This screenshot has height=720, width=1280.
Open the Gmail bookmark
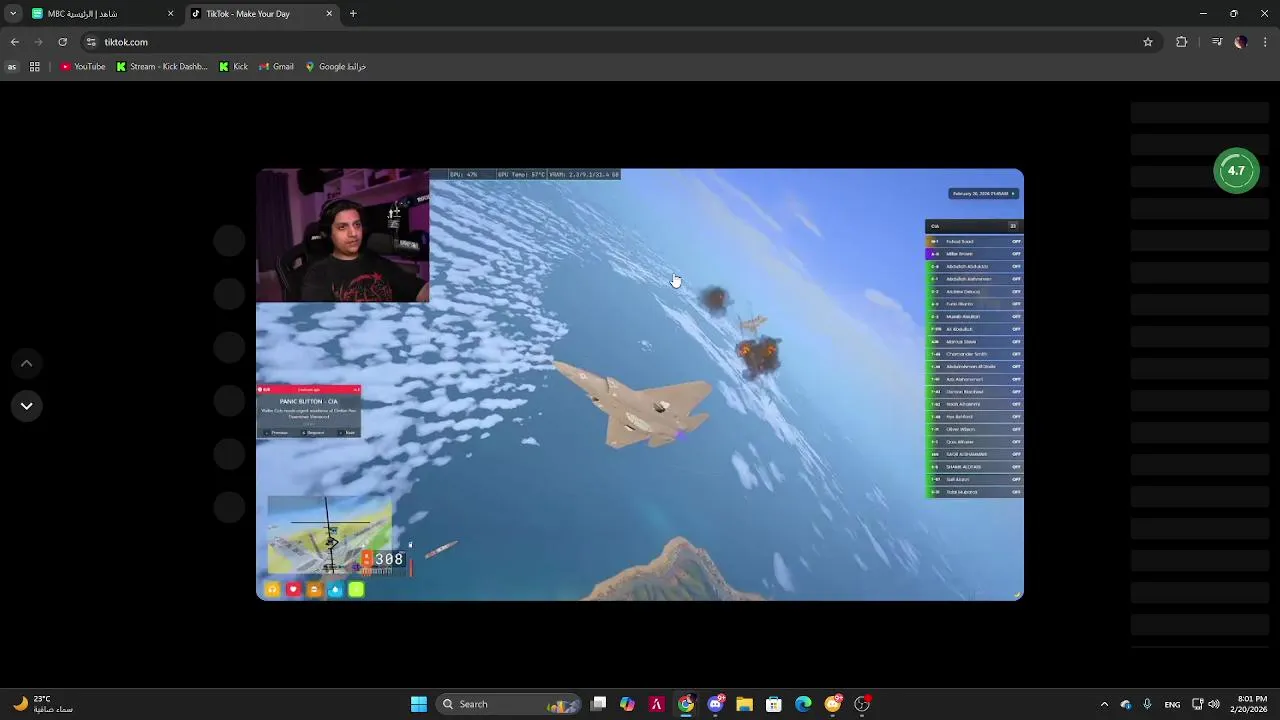tap(276, 67)
